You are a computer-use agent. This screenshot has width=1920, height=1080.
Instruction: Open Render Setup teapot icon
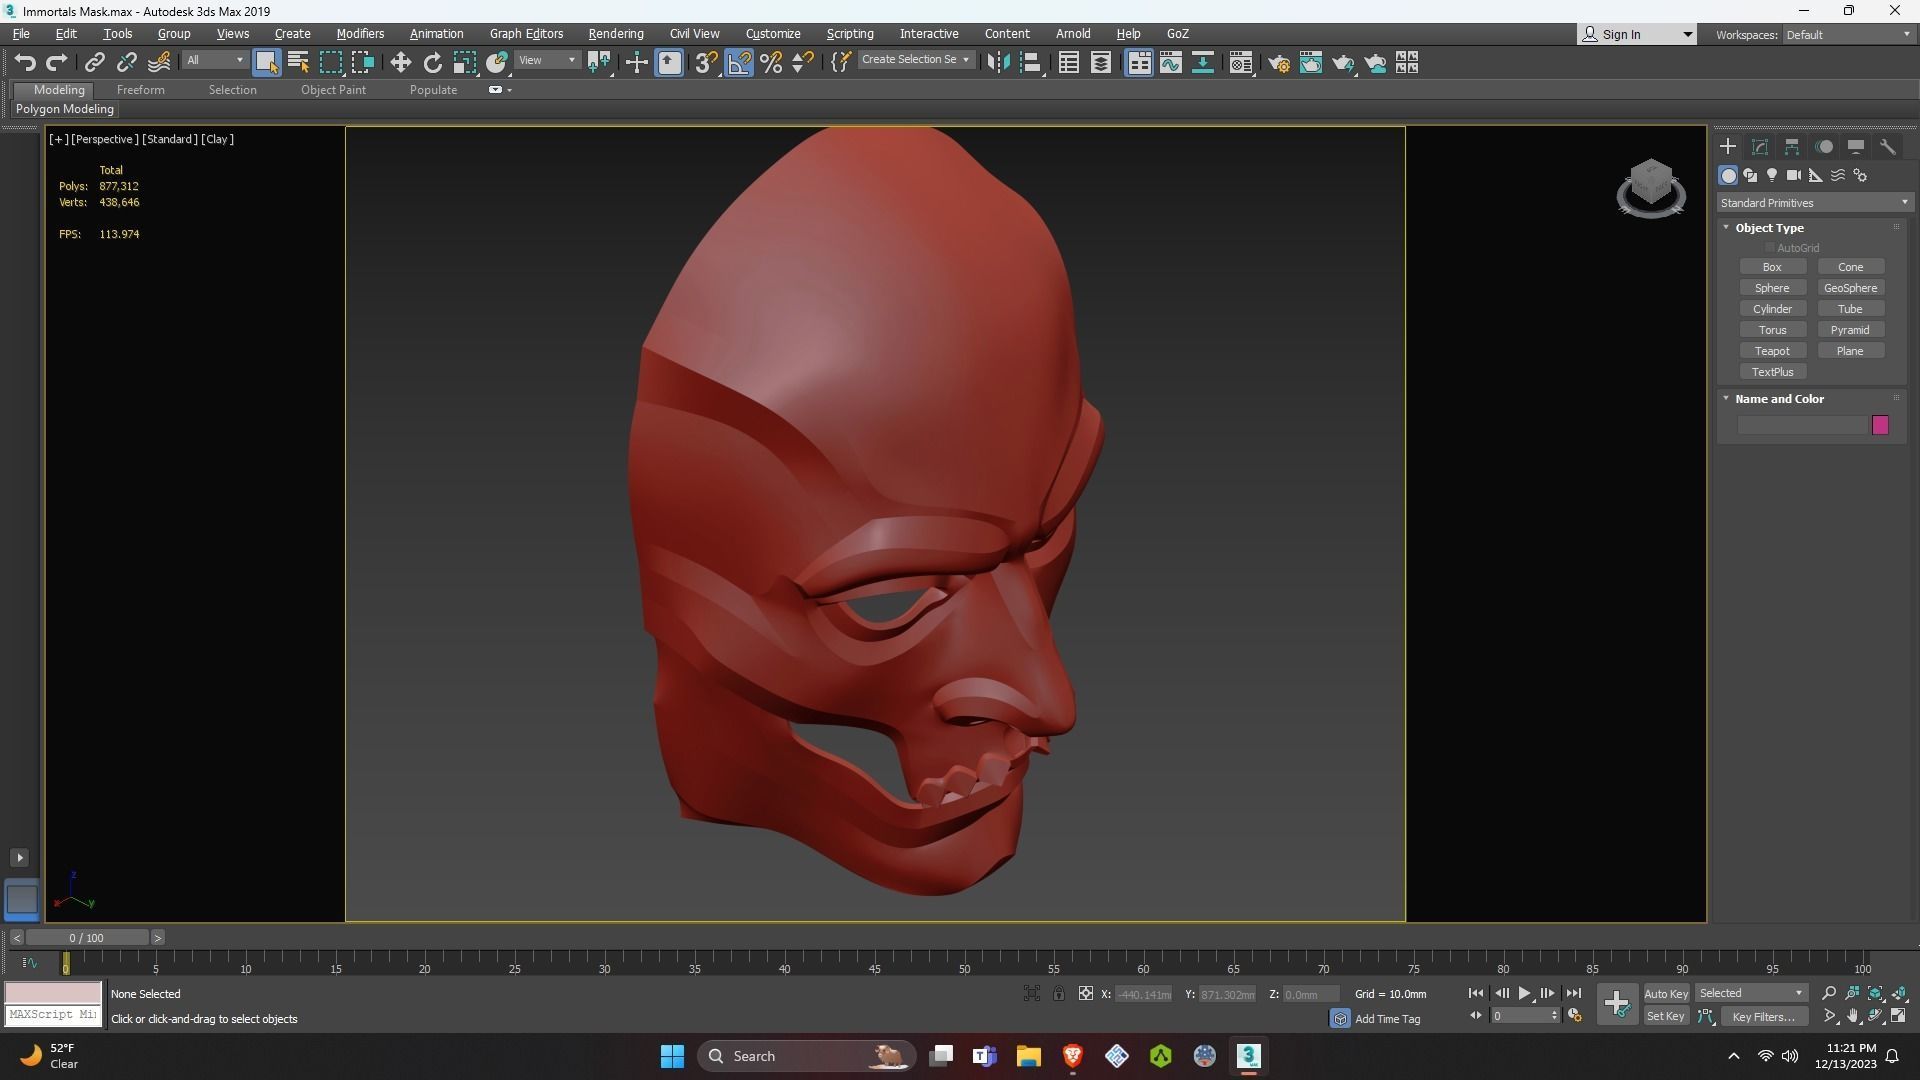point(1278,63)
